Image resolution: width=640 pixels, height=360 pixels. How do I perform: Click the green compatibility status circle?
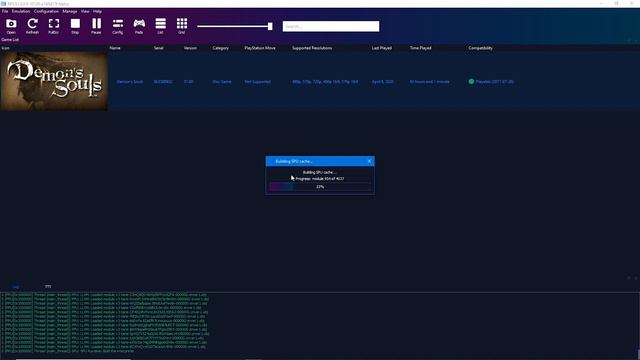coord(471,82)
